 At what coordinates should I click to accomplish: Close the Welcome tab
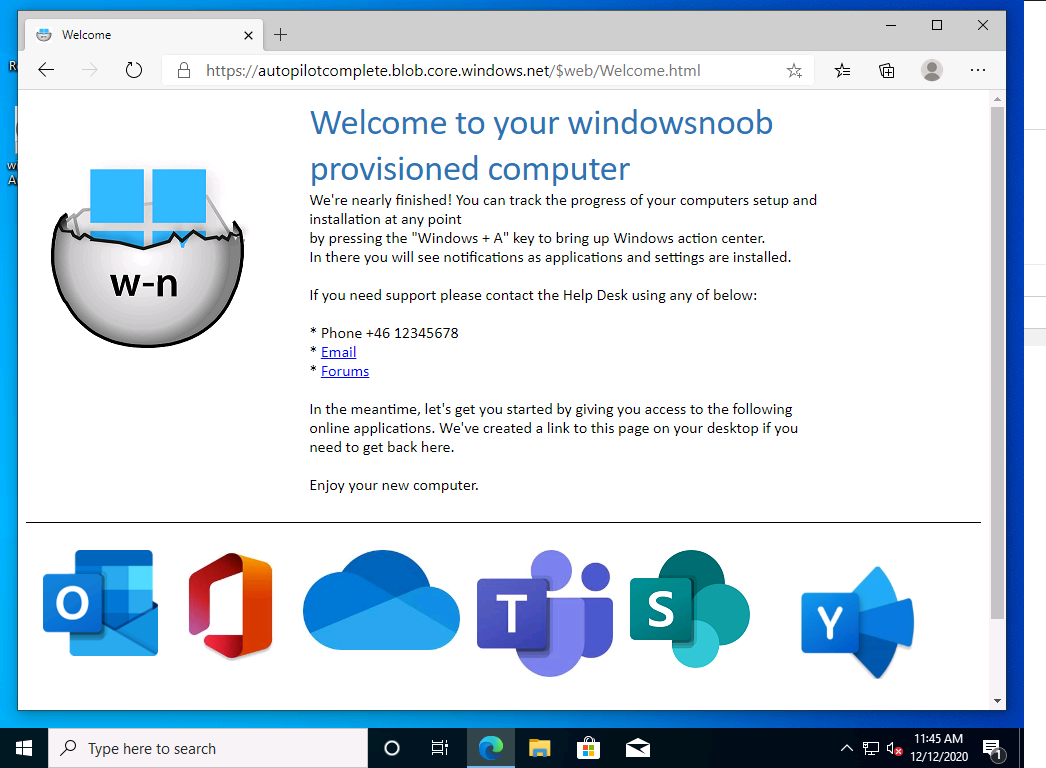(x=248, y=35)
